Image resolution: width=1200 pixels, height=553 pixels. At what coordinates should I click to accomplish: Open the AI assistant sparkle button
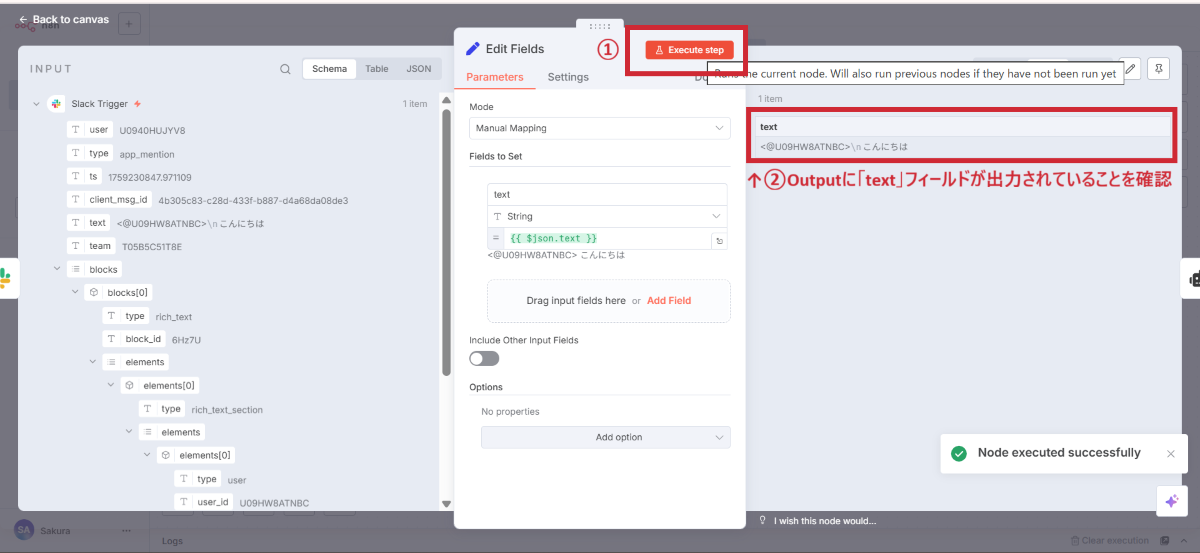[1172, 501]
